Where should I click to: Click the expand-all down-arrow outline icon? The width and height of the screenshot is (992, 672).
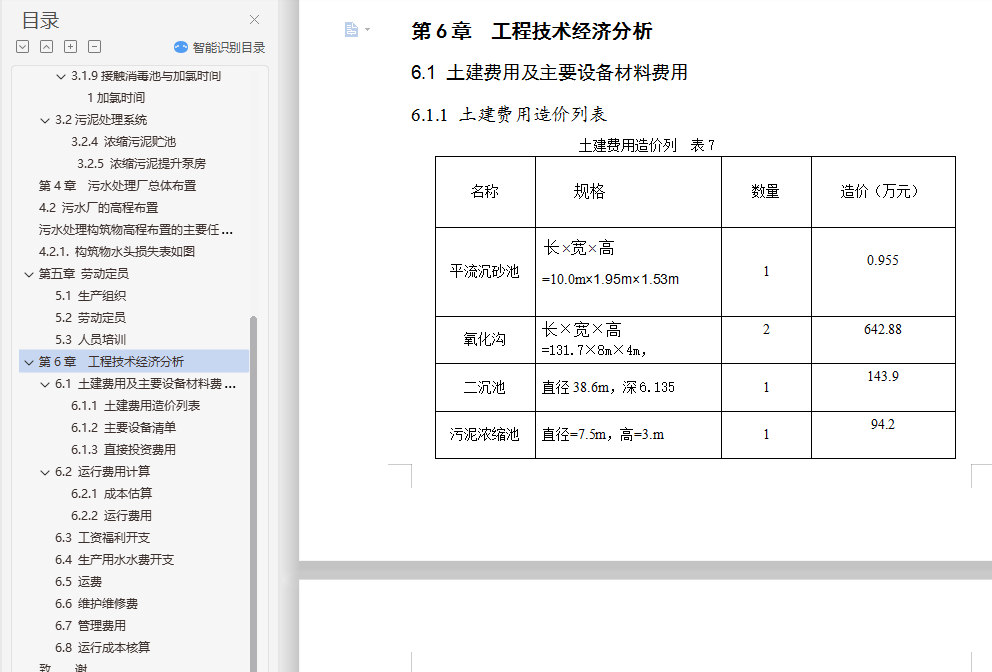pyautogui.click(x=23, y=47)
